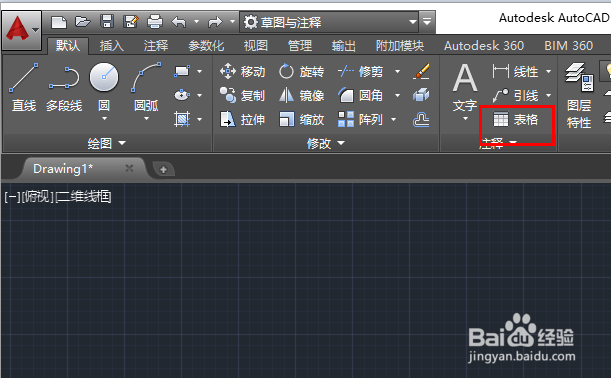Open 图层特性 (Layer Properties)
Viewport: 611px width, 378px height.
[x=579, y=95]
